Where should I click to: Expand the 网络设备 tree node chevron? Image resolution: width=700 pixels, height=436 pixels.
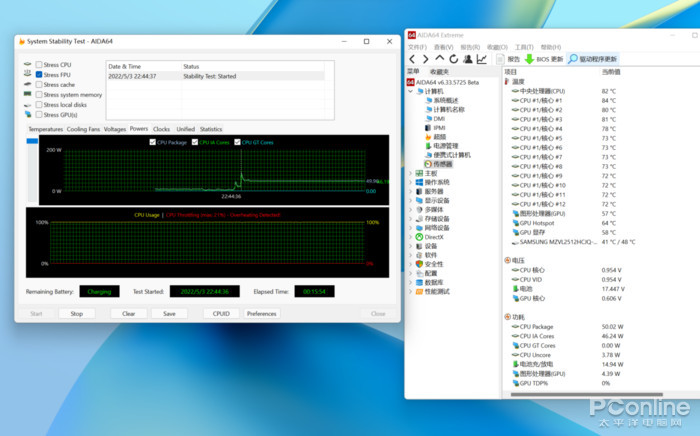pyautogui.click(x=410, y=228)
